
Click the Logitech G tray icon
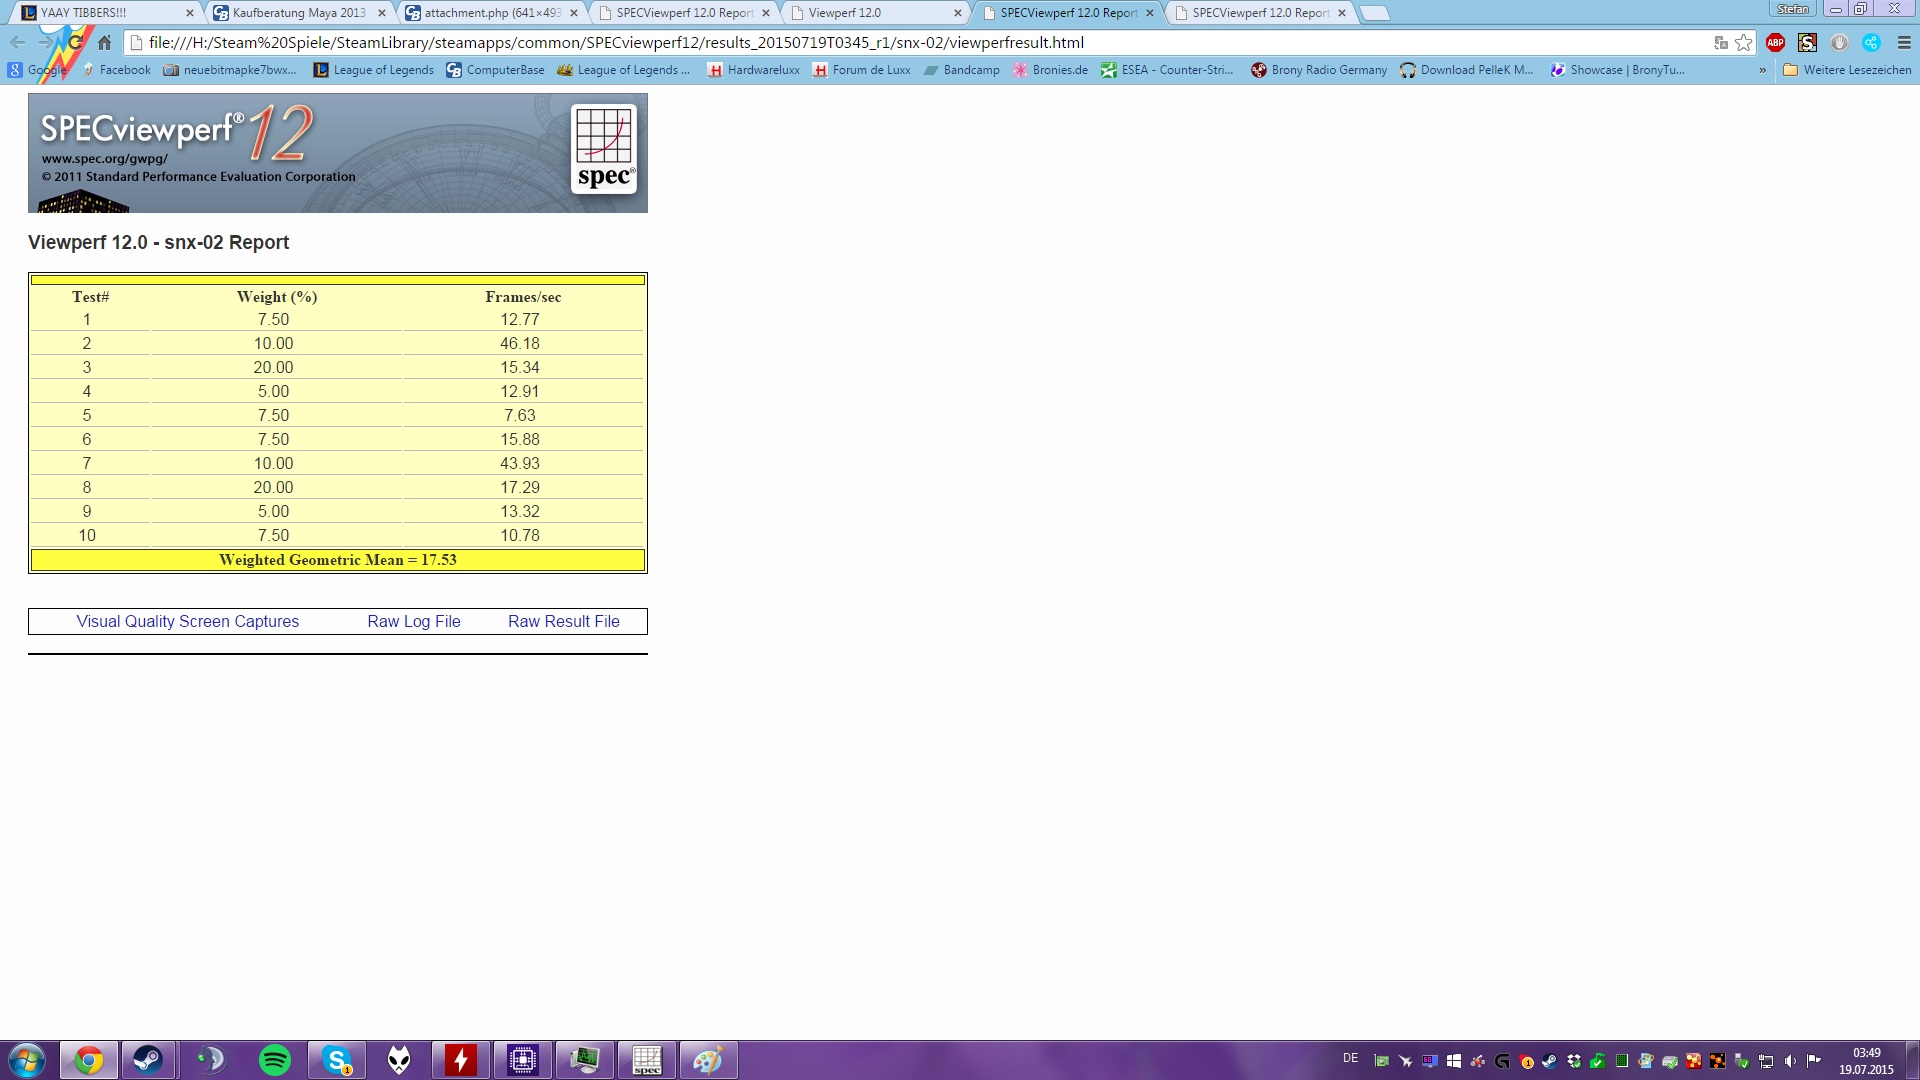coord(1502,1061)
